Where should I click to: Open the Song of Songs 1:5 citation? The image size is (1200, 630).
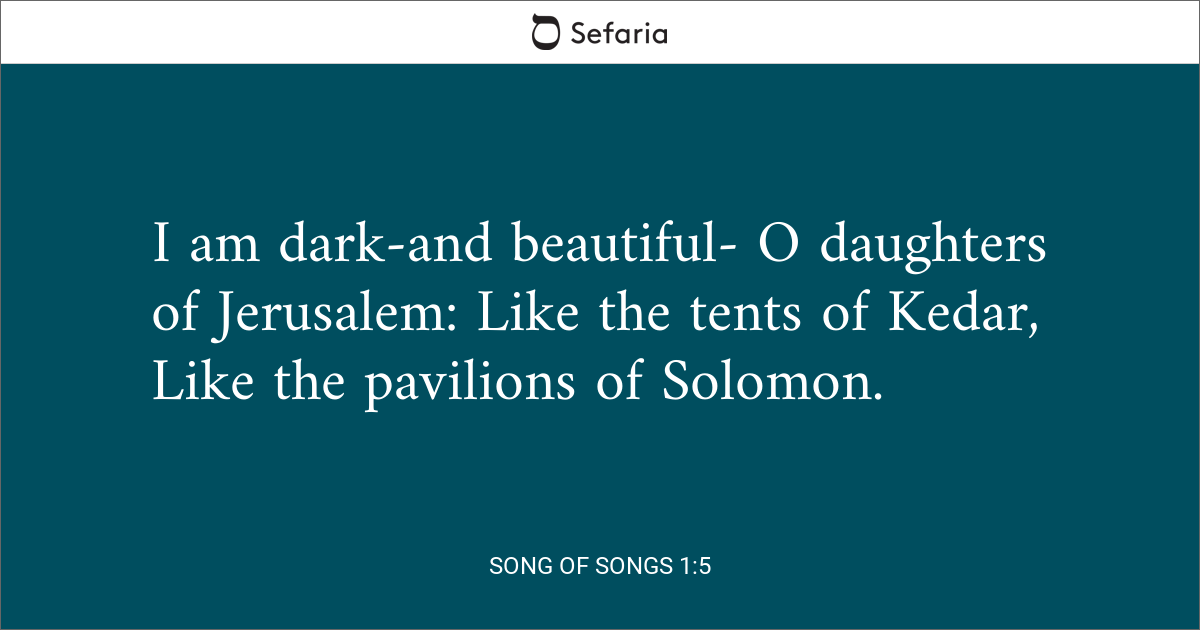[600, 566]
